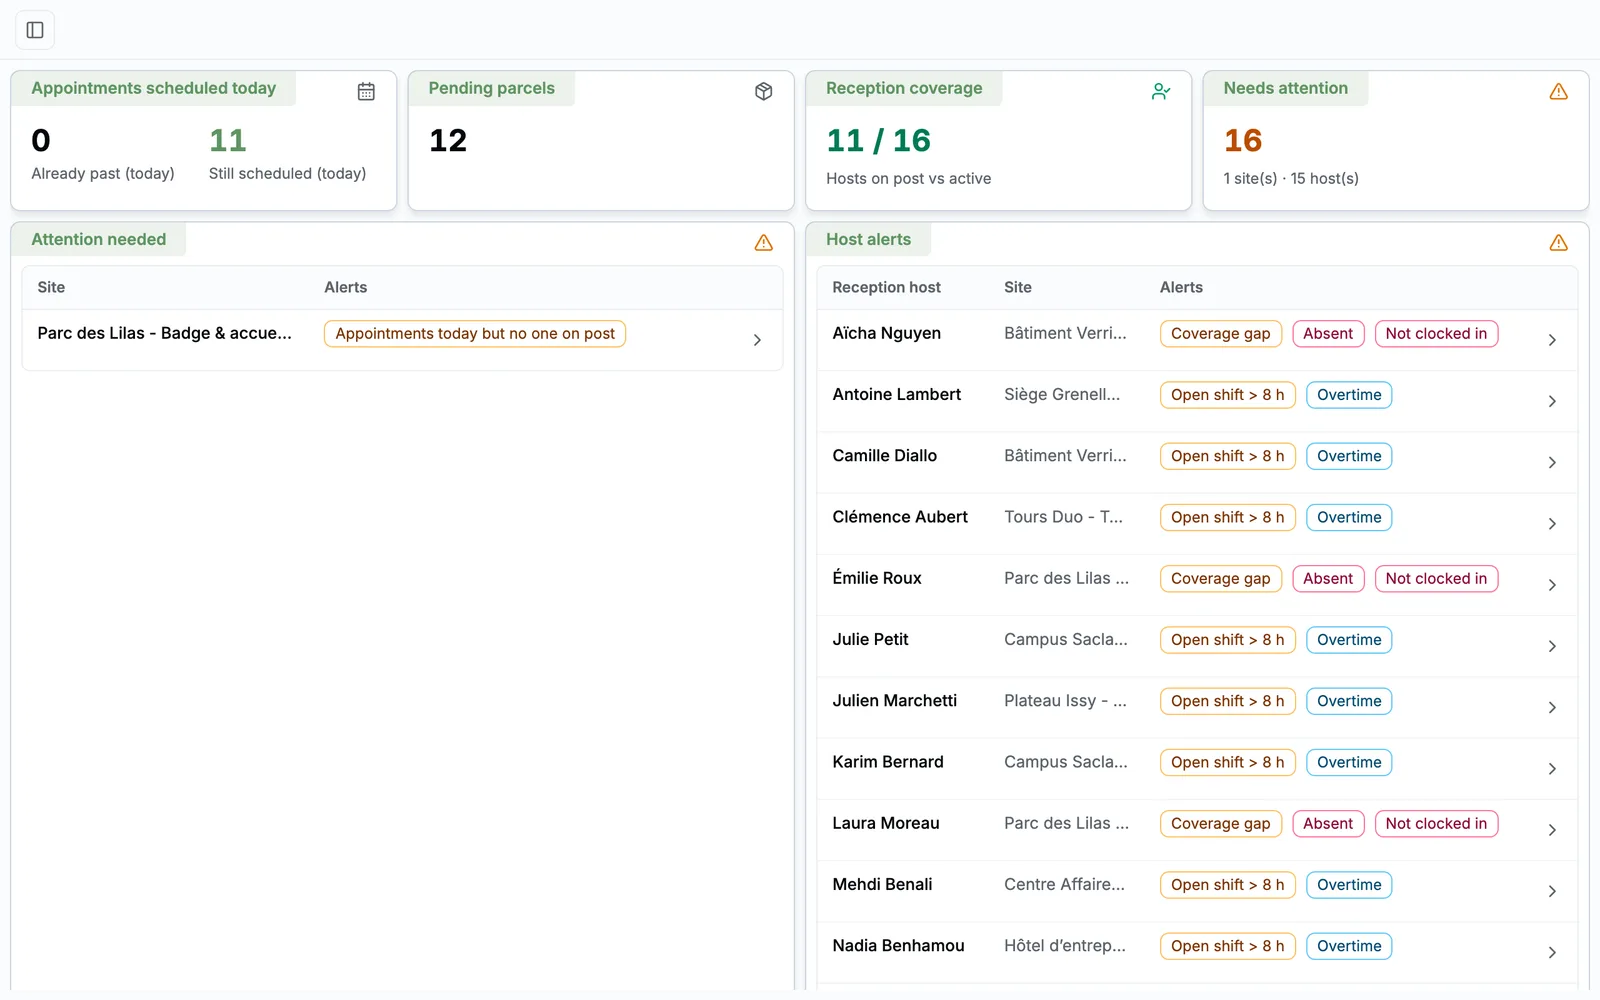Open Antoine Lambert row chevron
1600x1000 pixels.
[x=1552, y=401]
